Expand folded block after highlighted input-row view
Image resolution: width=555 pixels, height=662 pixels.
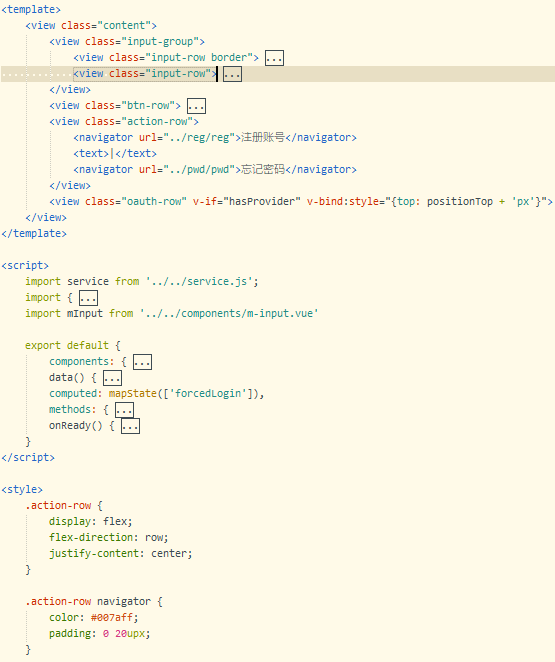tap(232, 74)
